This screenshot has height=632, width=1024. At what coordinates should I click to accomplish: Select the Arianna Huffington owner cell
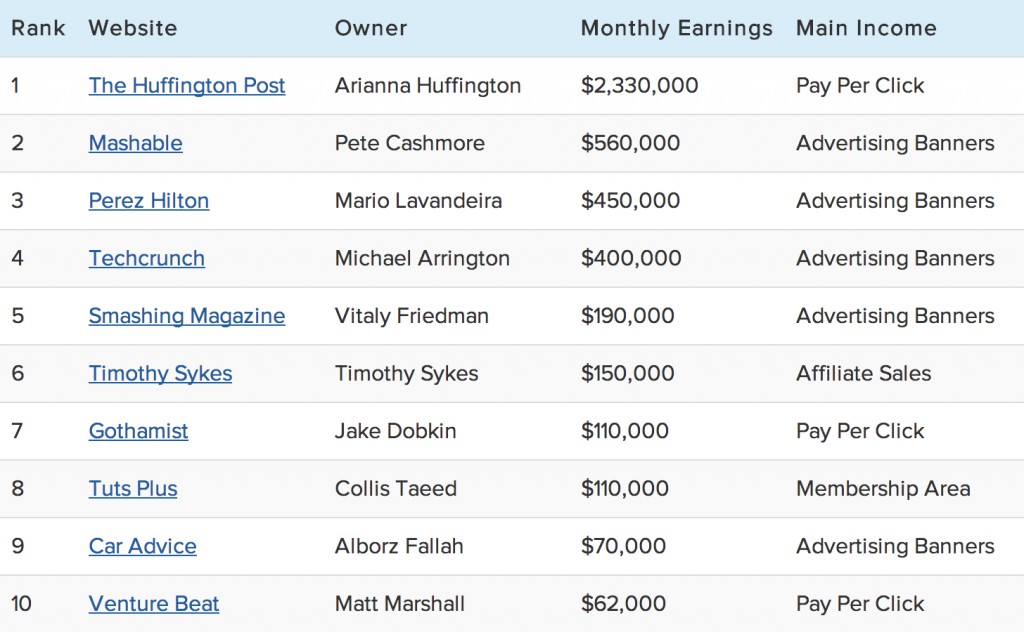(x=428, y=86)
